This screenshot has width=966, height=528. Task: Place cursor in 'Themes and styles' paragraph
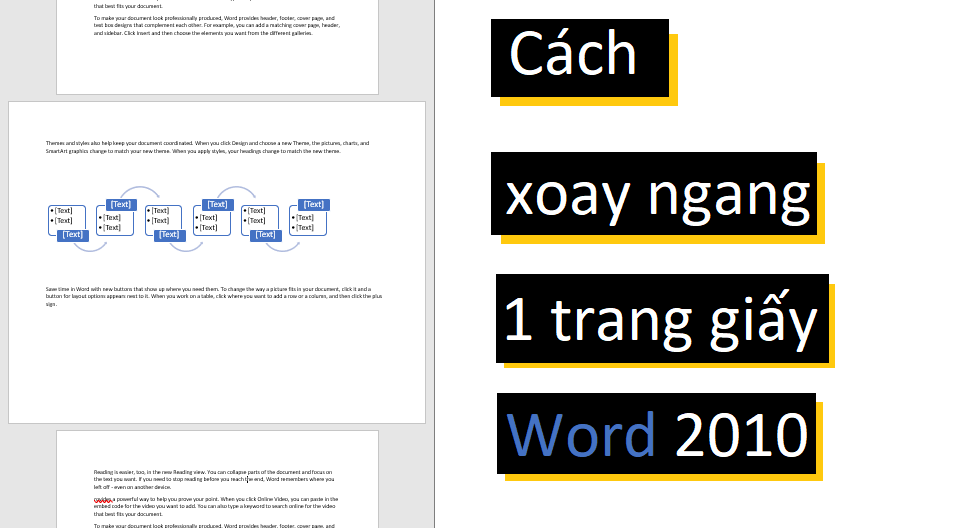tap(200, 147)
